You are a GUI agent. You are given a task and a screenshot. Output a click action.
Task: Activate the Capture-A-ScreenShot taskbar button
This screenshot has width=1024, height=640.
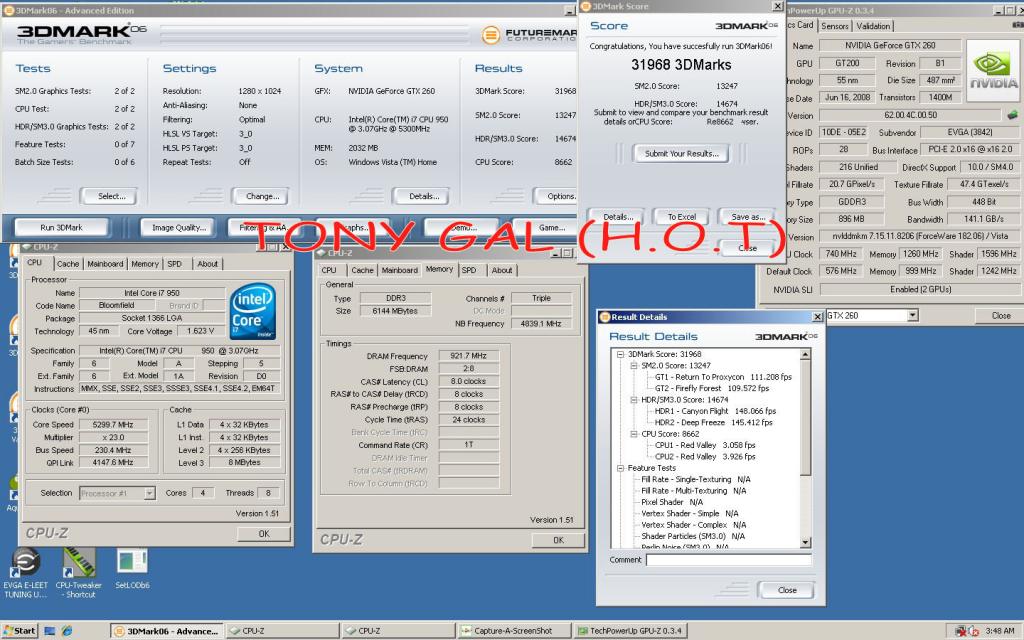pos(513,631)
